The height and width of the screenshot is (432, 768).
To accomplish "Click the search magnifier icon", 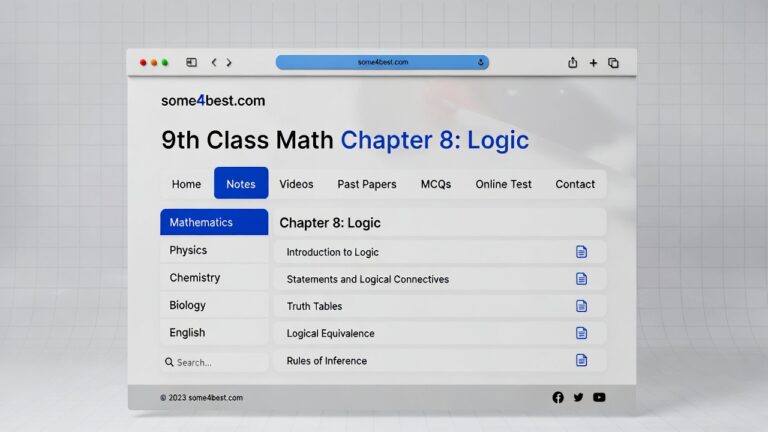I will [169, 362].
